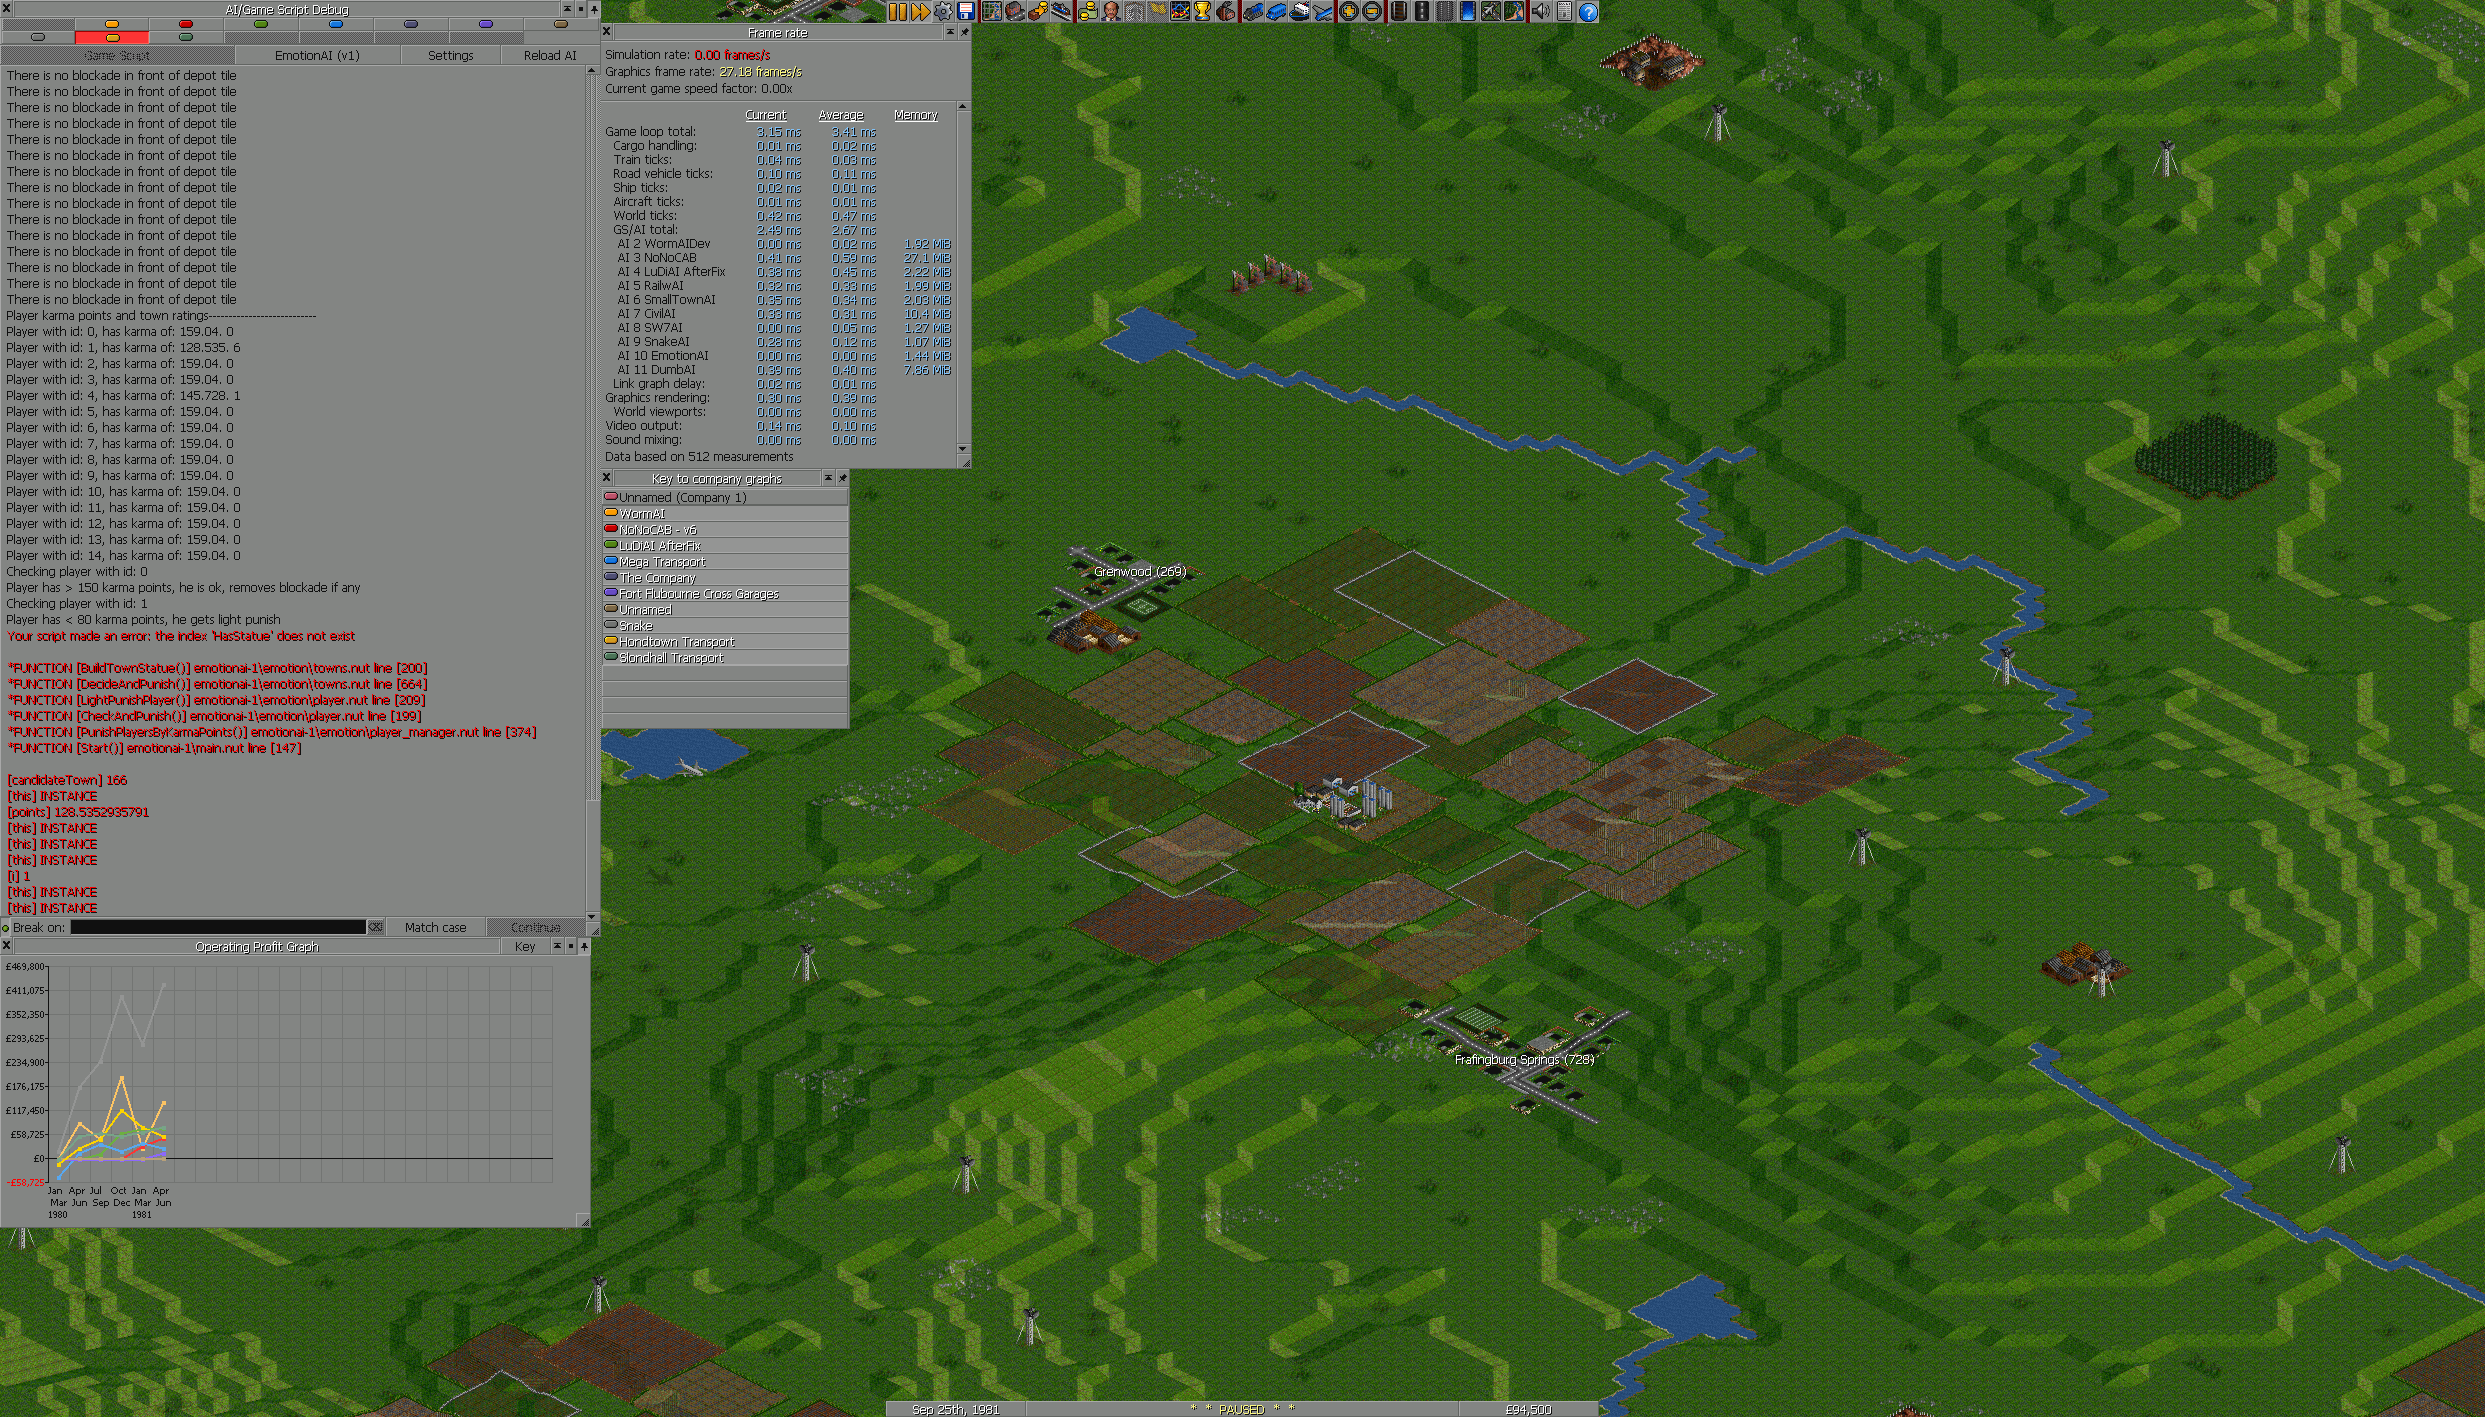Toggle Slondhall Transport in graph key

[x=725, y=657]
